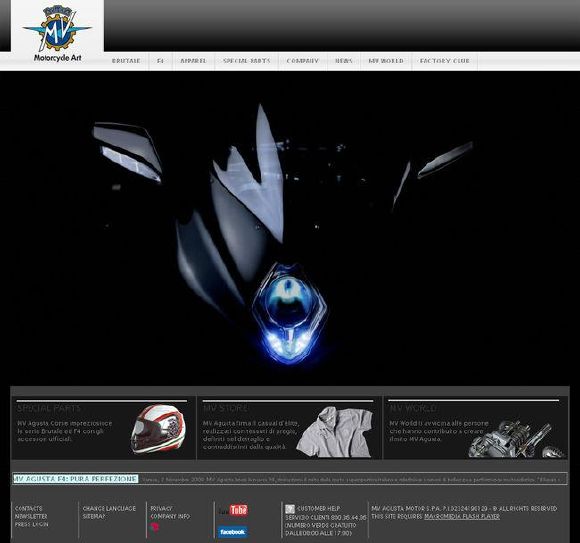Open the Macromedia Flash Player link
580x543 pixels.
pos(462,516)
